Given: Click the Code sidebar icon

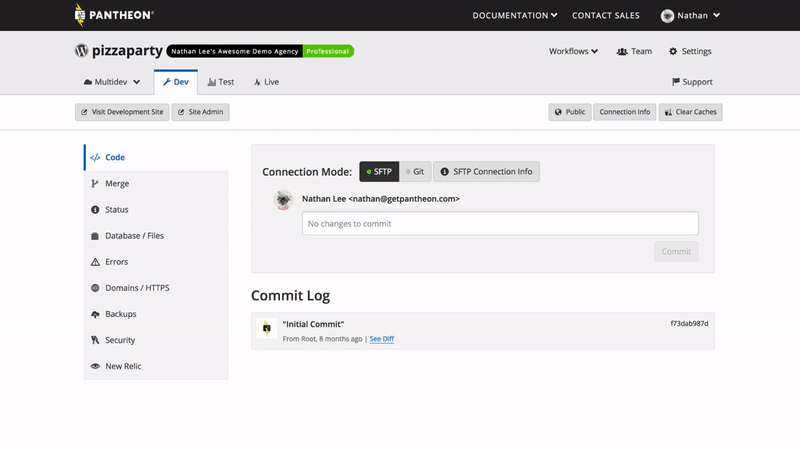Looking at the screenshot, I should pos(95,157).
